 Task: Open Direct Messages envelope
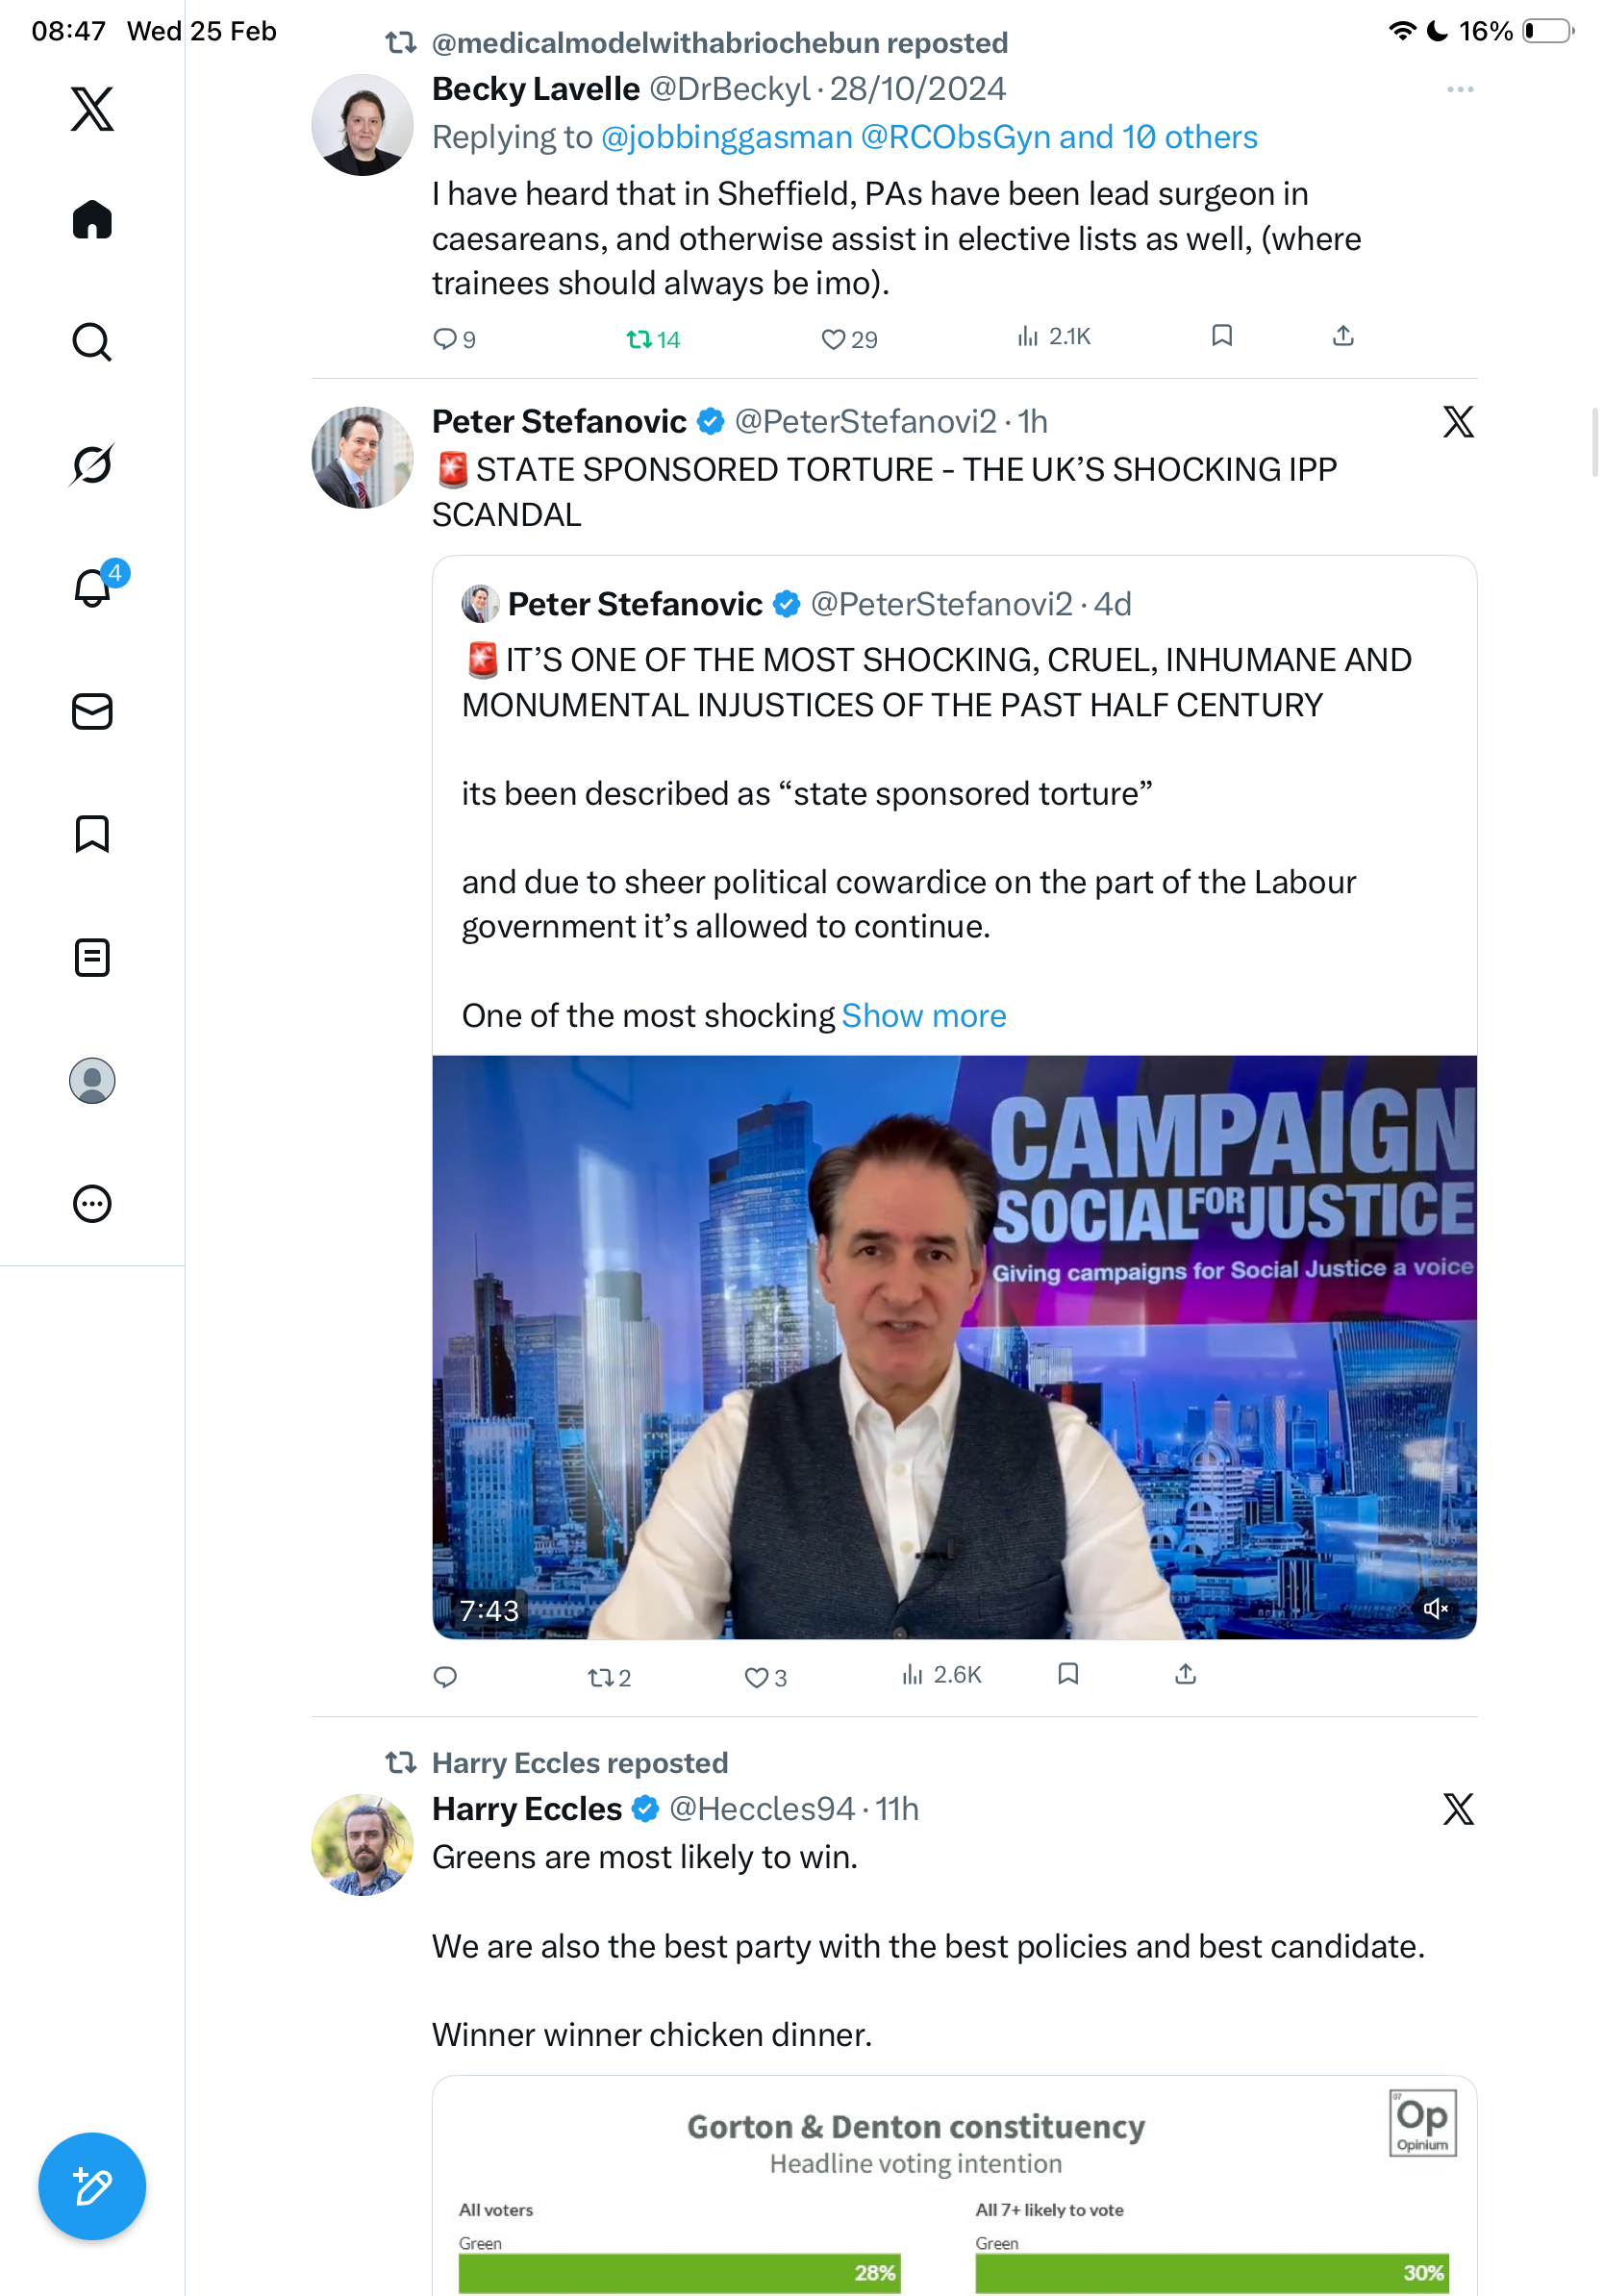pos(92,711)
